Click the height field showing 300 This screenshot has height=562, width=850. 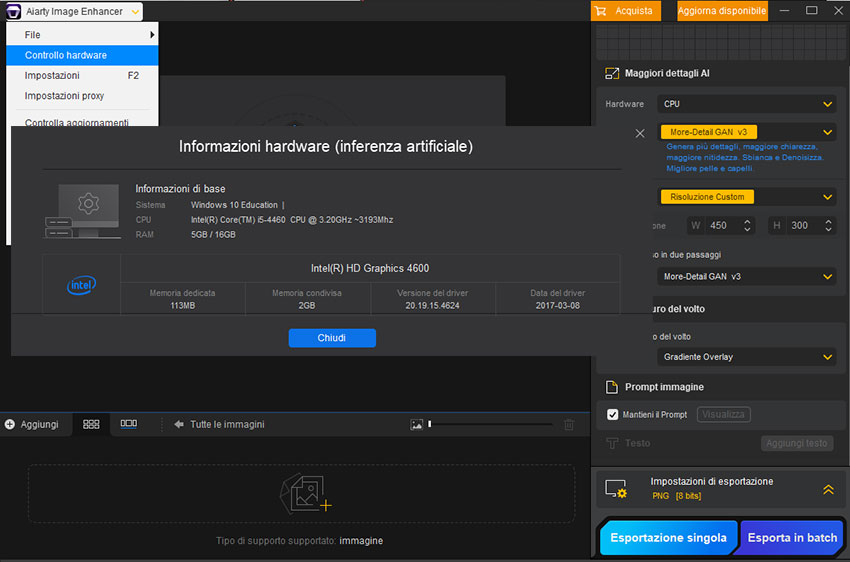click(803, 225)
